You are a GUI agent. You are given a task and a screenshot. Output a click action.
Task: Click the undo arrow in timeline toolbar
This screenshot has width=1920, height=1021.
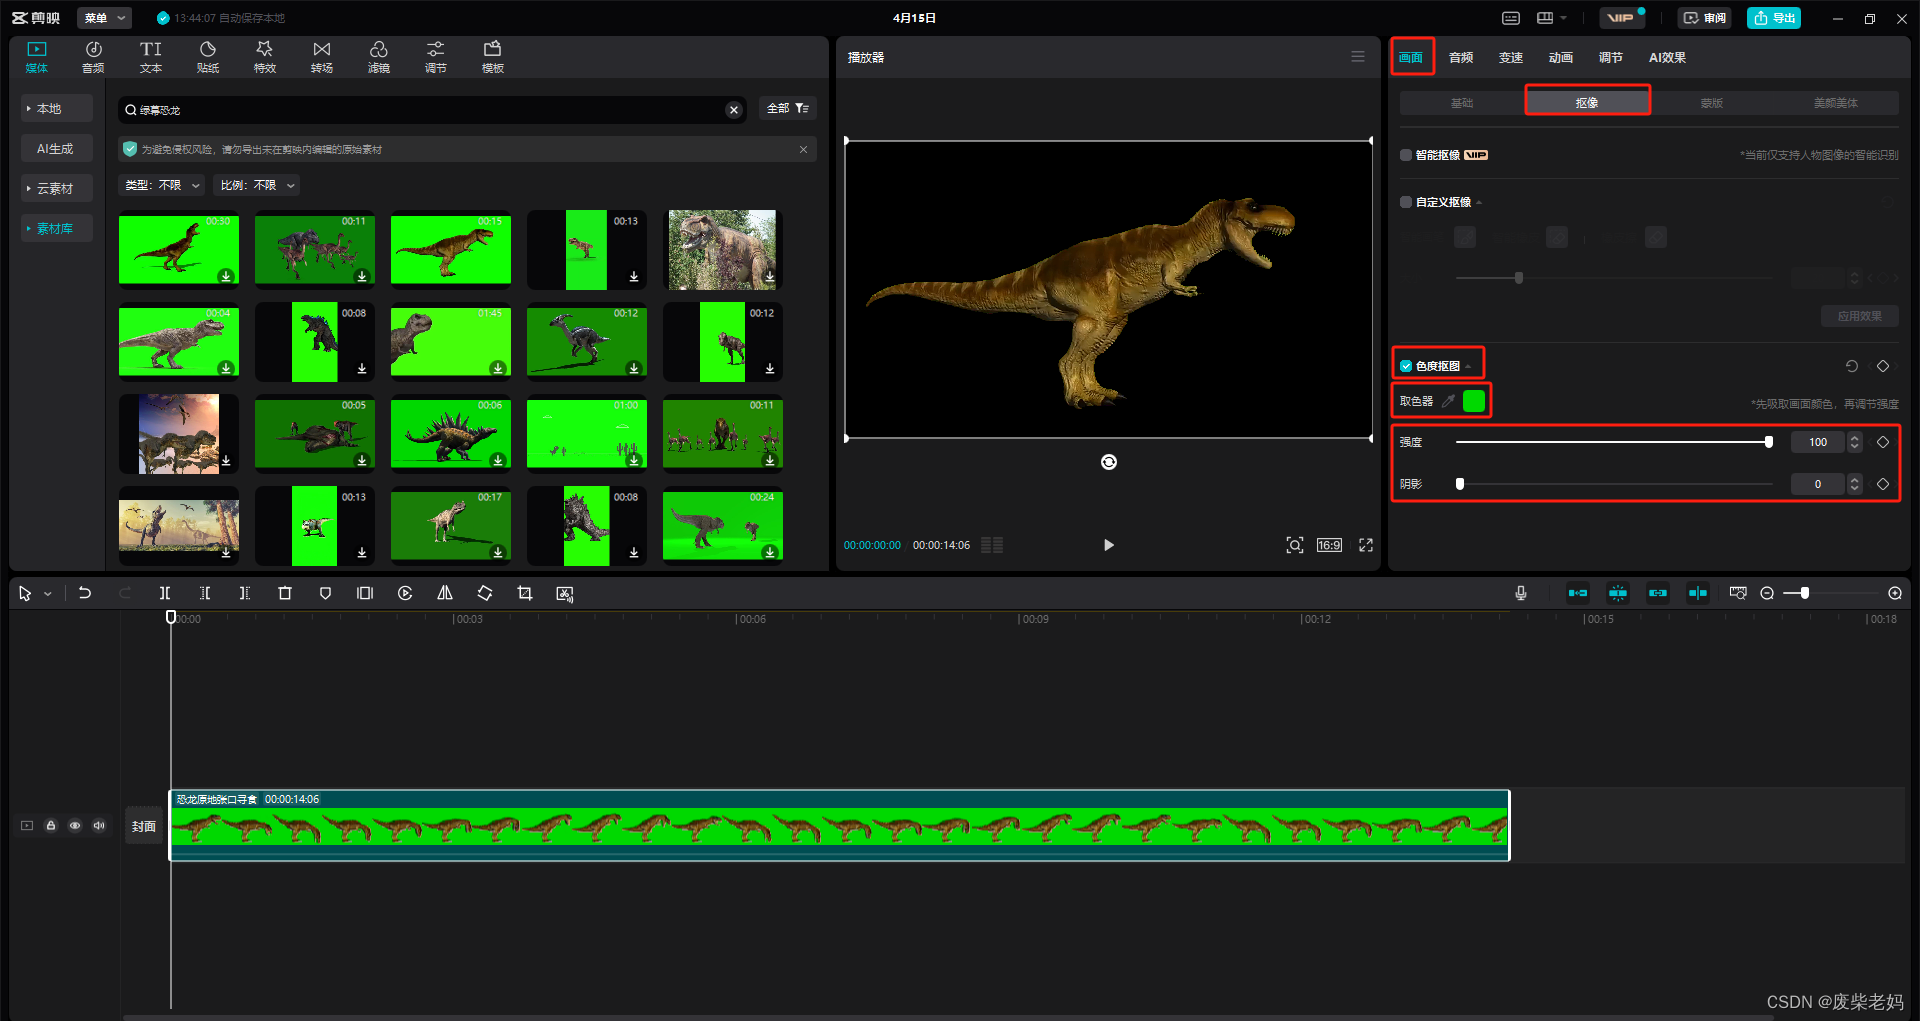click(x=85, y=593)
